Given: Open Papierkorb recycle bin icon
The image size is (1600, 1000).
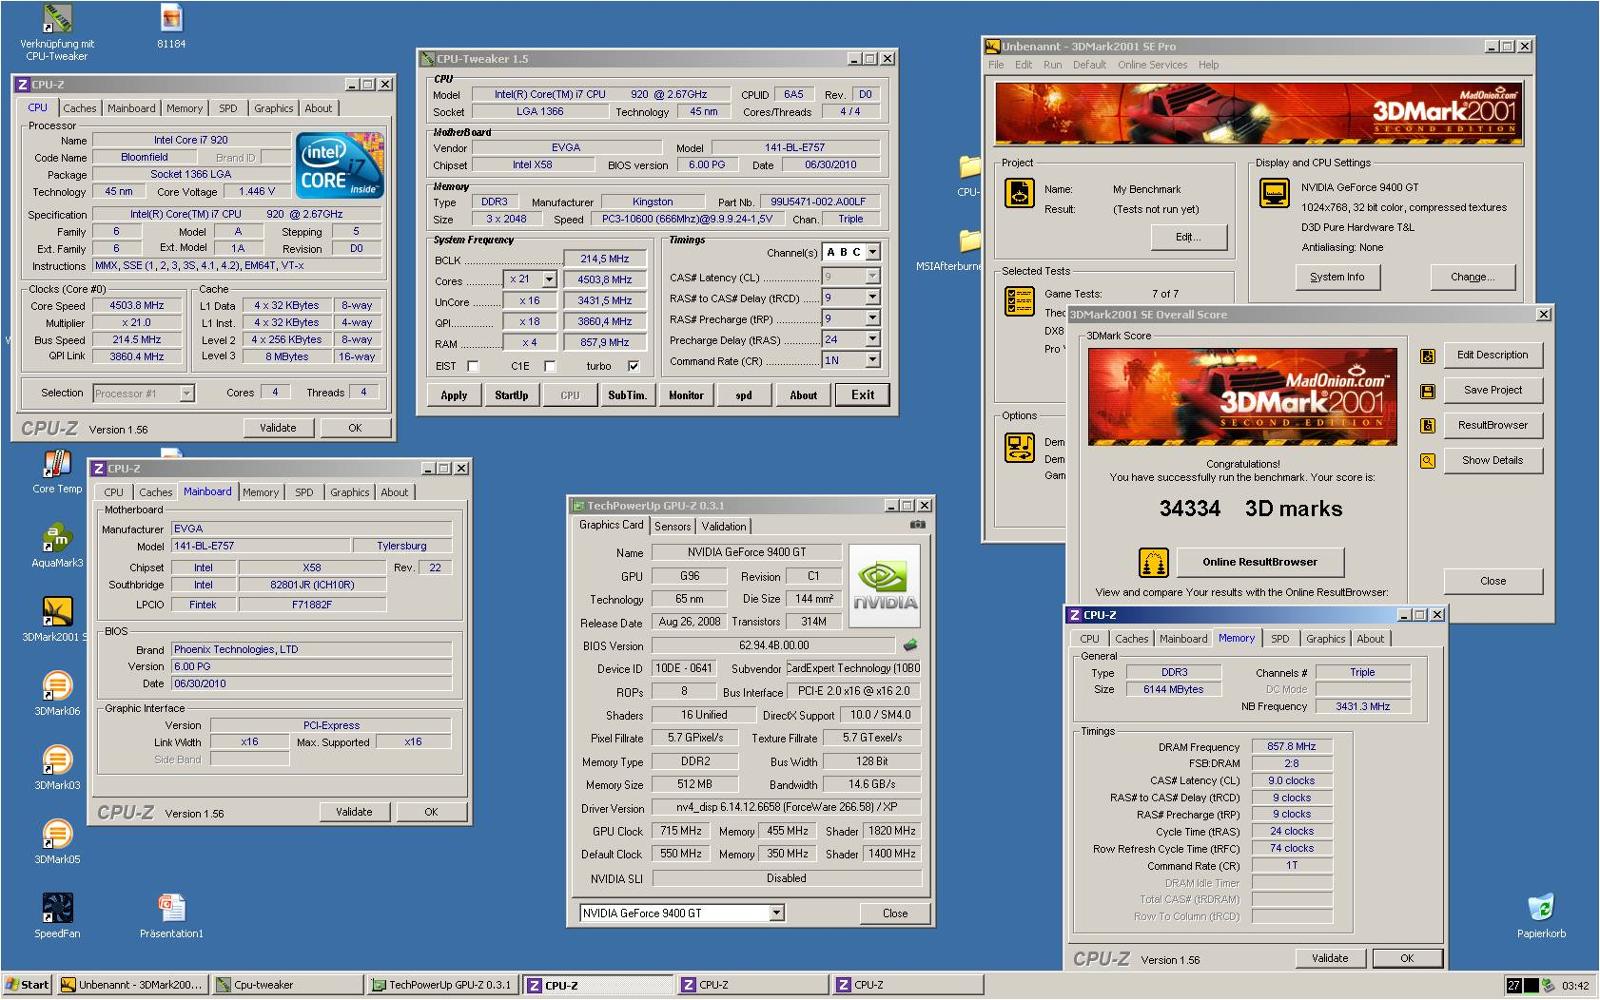Looking at the screenshot, I should [1541, 908].
